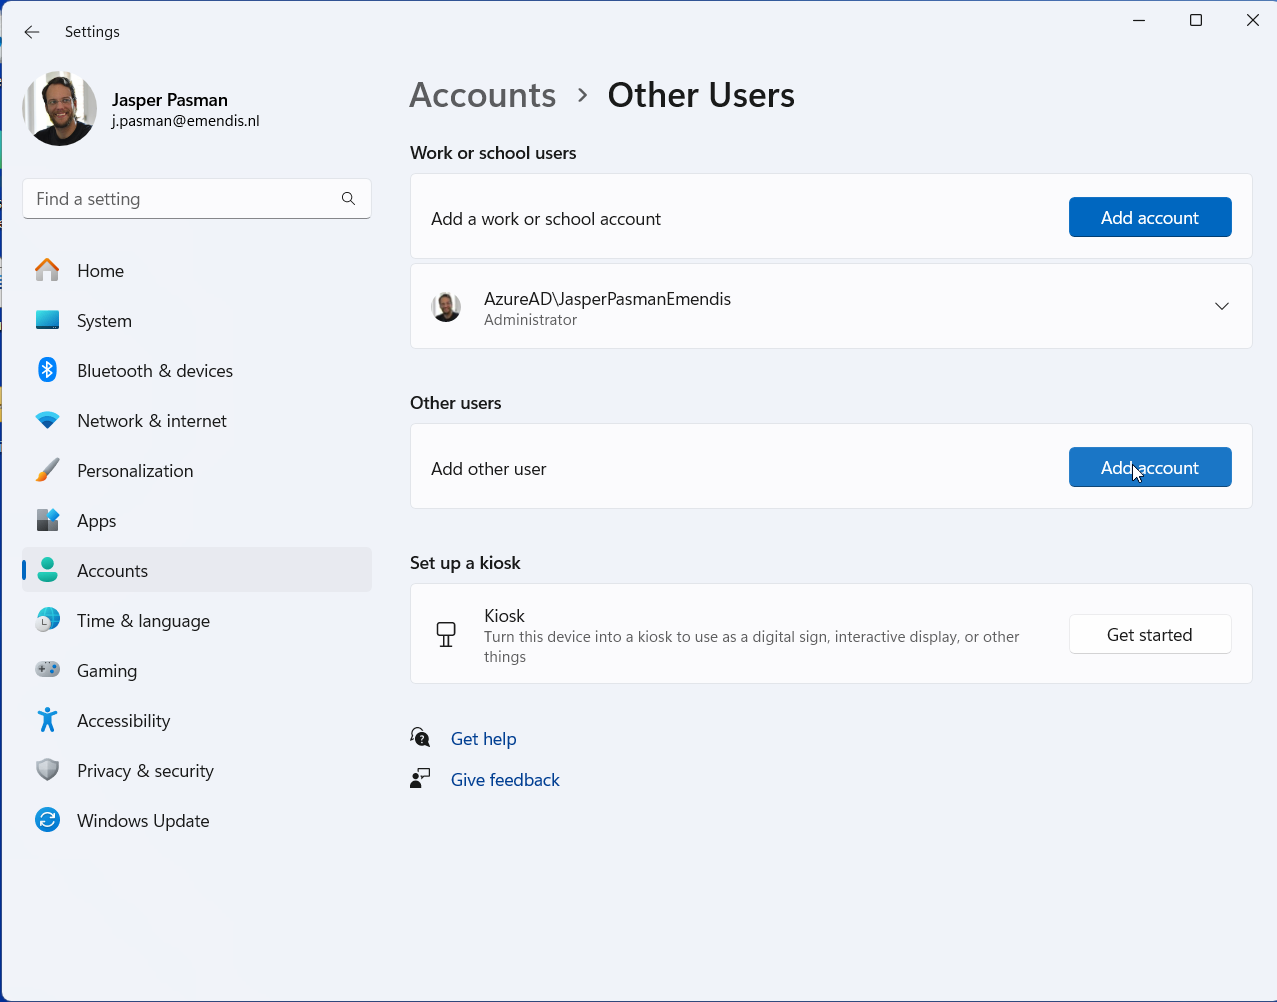Open the Apps settings section
The image size is (1277, 1002).
pyautogui.click(x=96, y=521)
